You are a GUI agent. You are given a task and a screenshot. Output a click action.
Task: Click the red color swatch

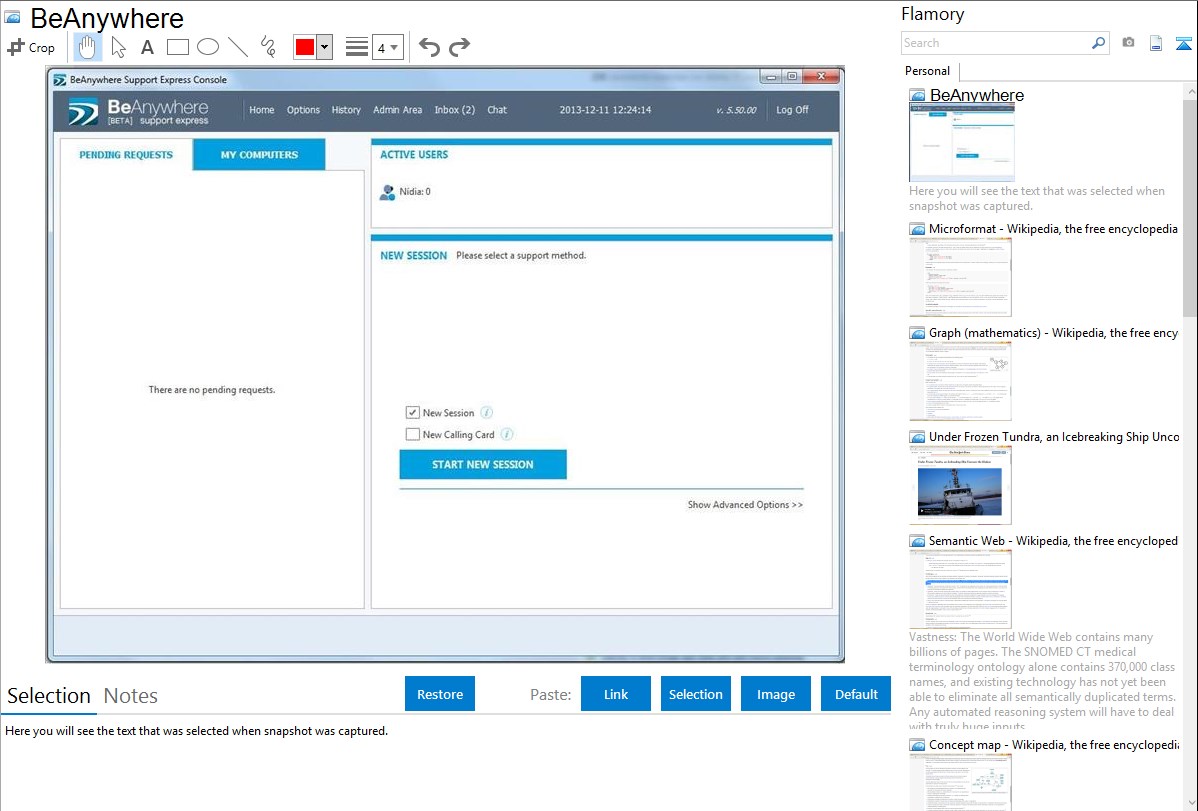click(304, 47)
